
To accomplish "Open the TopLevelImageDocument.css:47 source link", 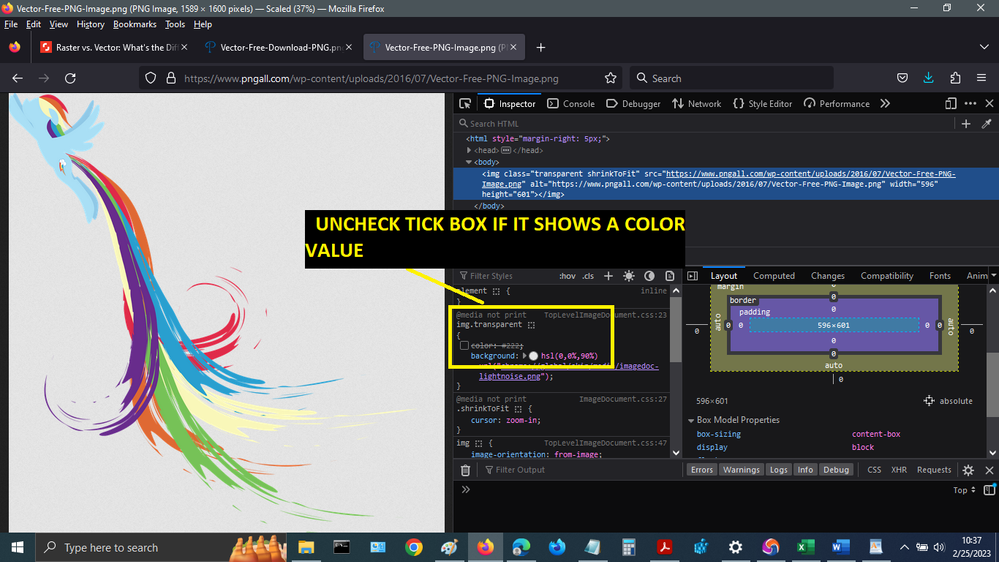I will pos(605,443).
